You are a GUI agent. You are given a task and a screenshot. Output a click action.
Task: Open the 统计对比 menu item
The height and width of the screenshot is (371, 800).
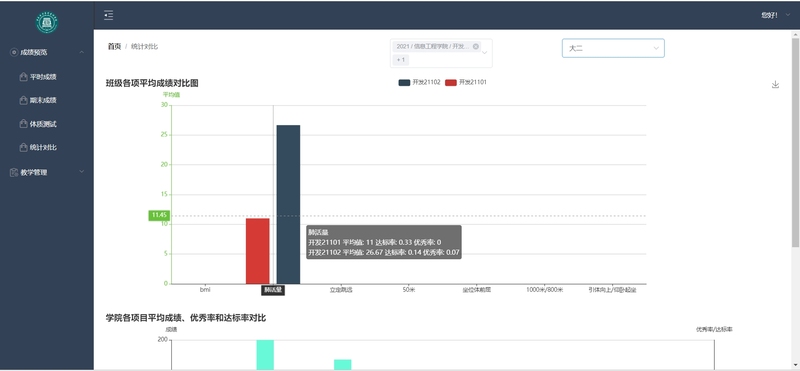(x=46, y=147)
